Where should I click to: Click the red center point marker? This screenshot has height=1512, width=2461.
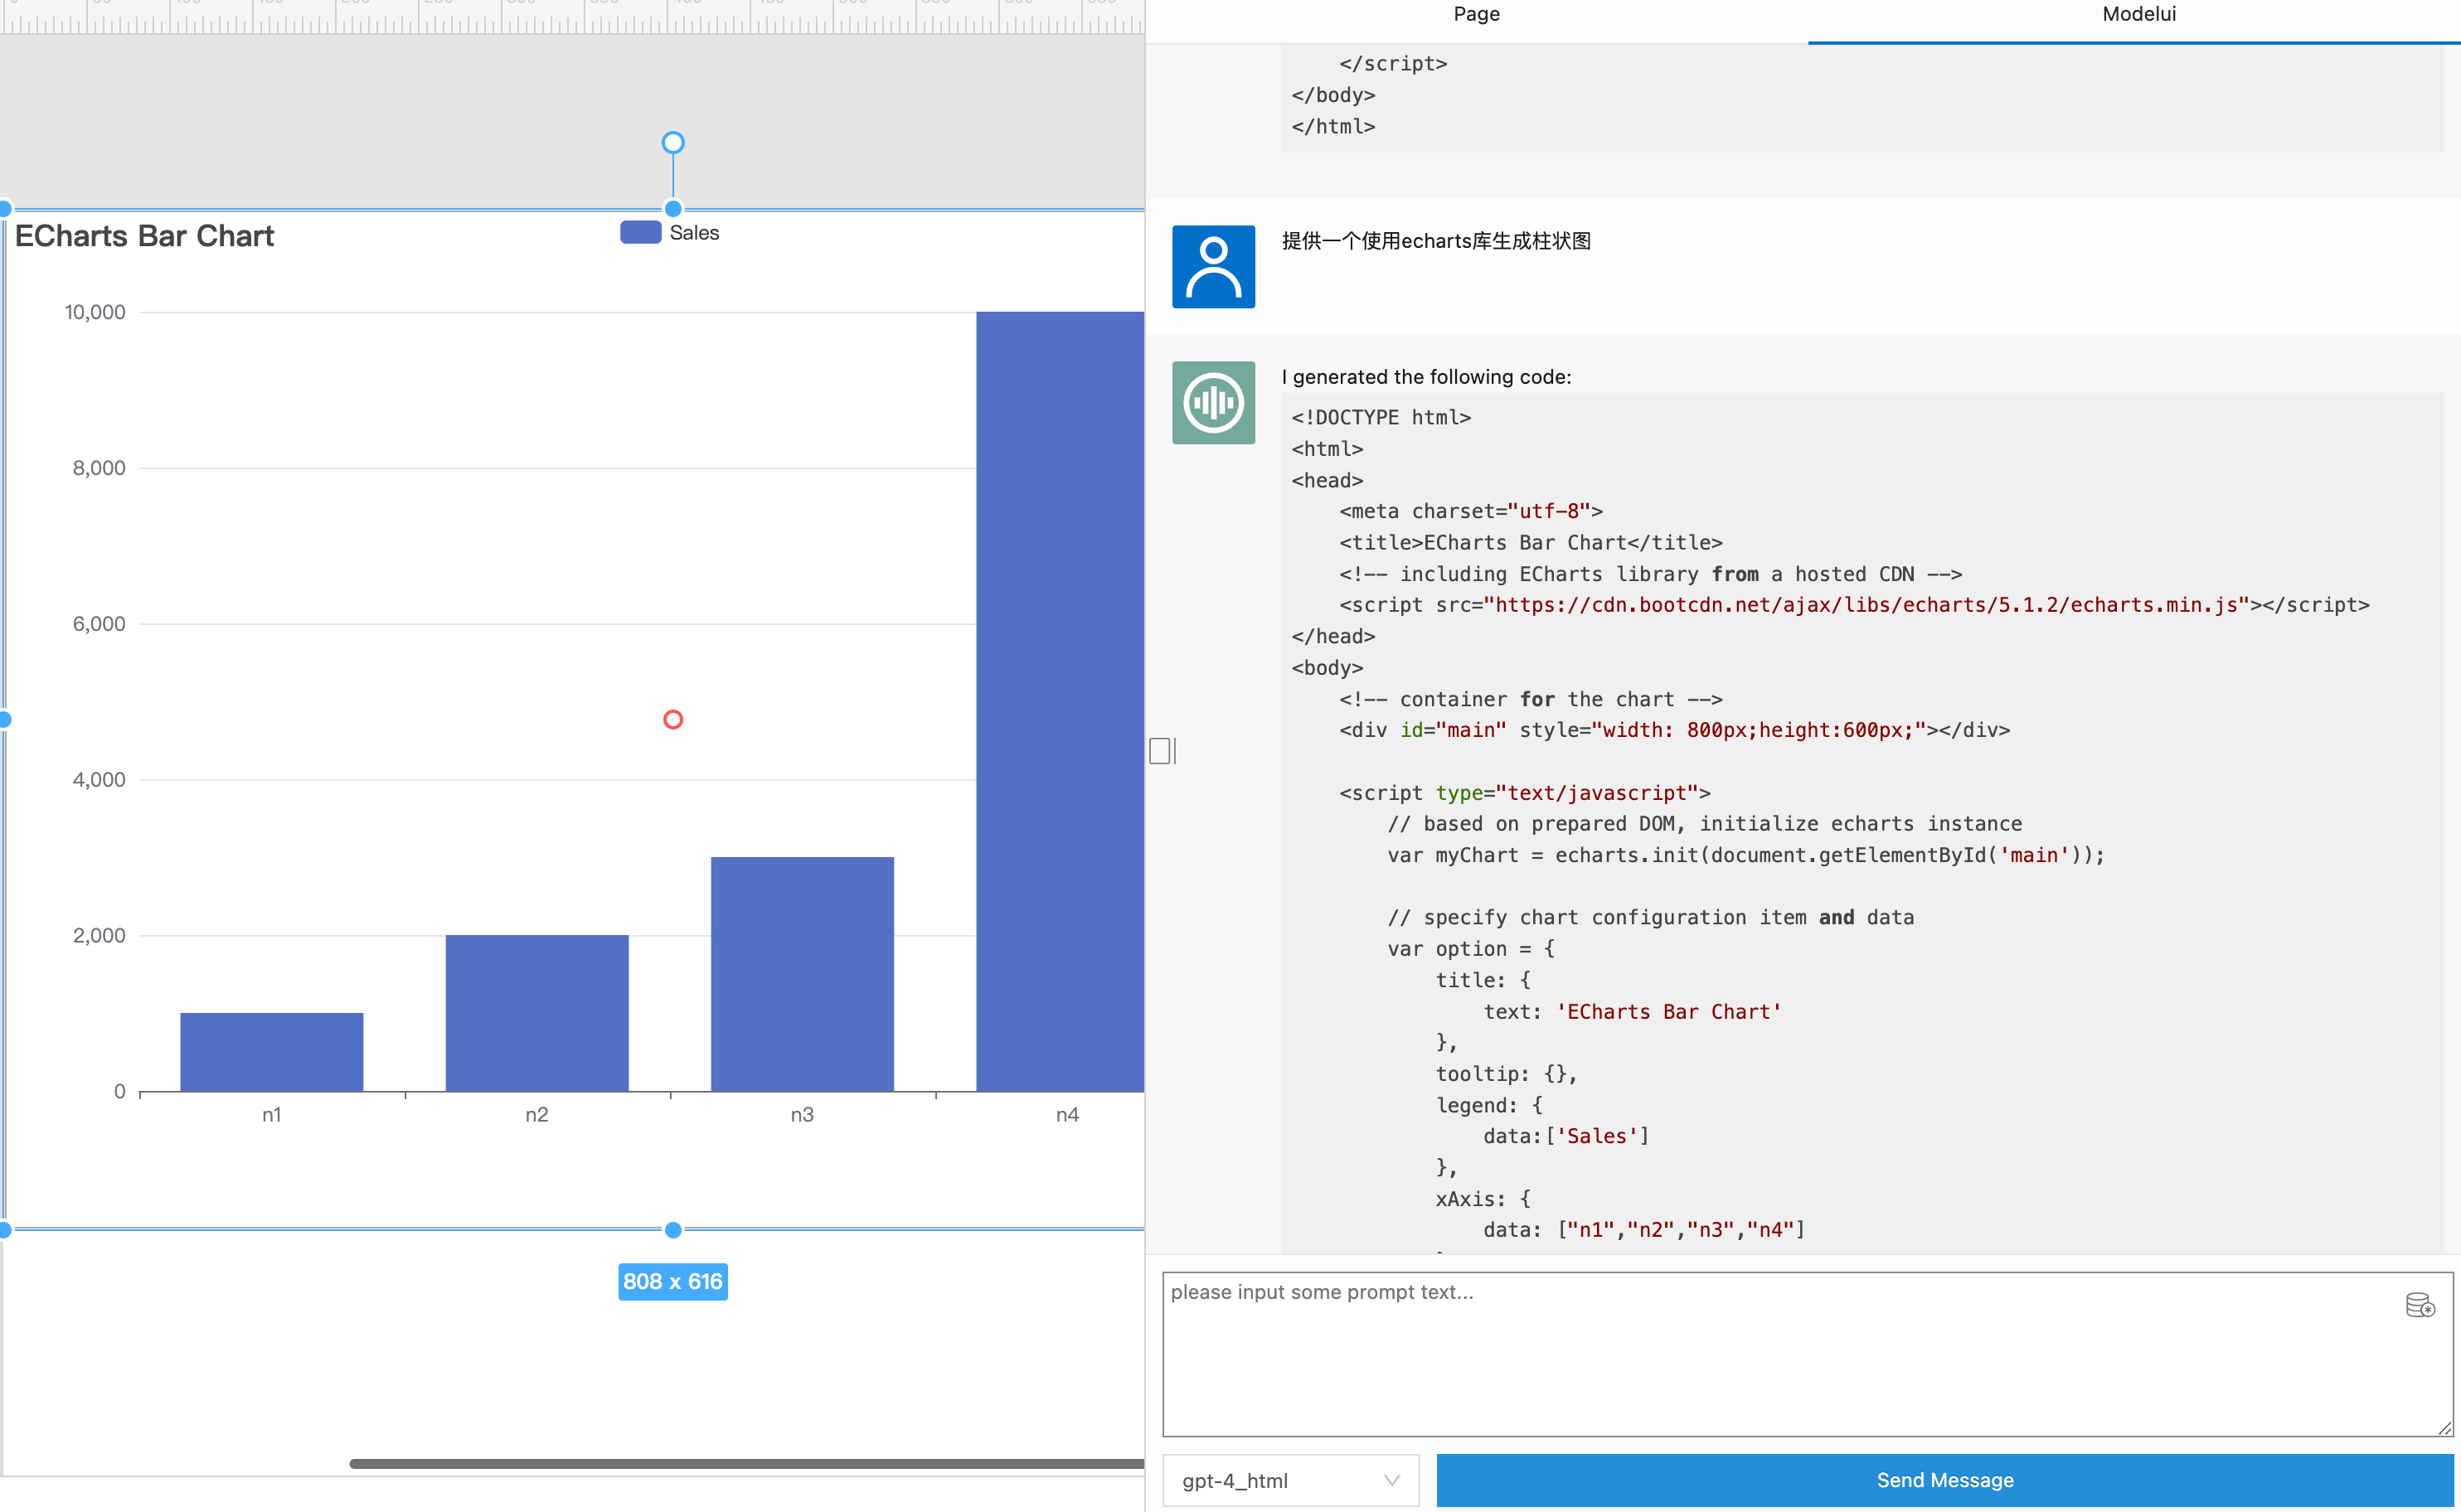[x=673, y=720]
